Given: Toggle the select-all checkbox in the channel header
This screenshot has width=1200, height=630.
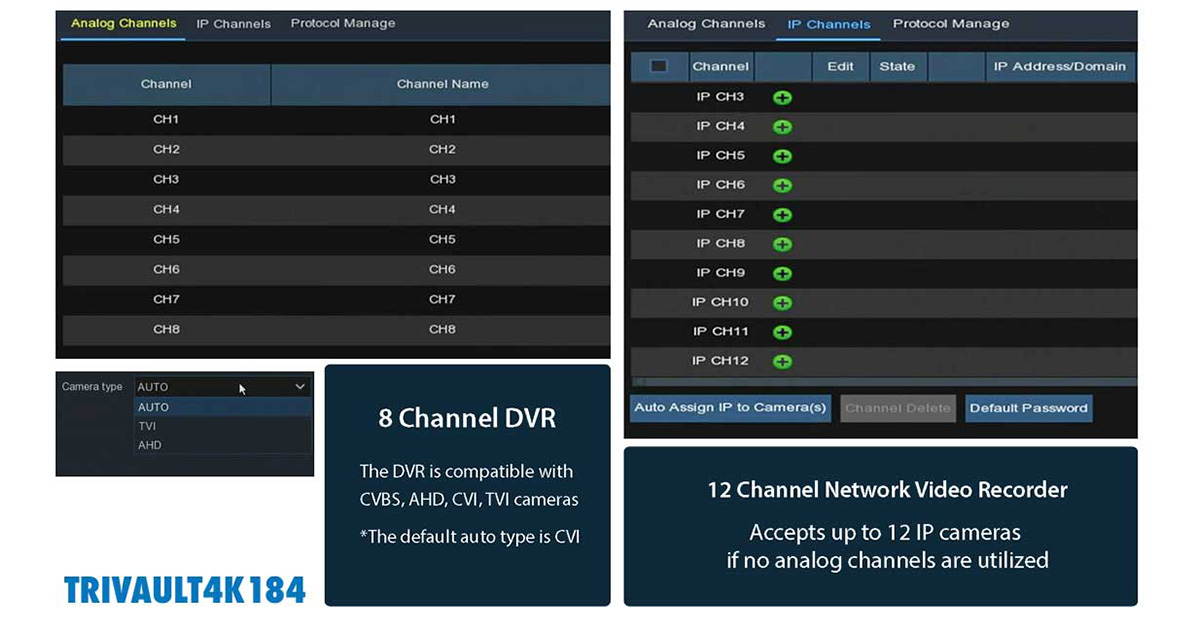Looking at the screenshot, I should [x=658, y=66].
